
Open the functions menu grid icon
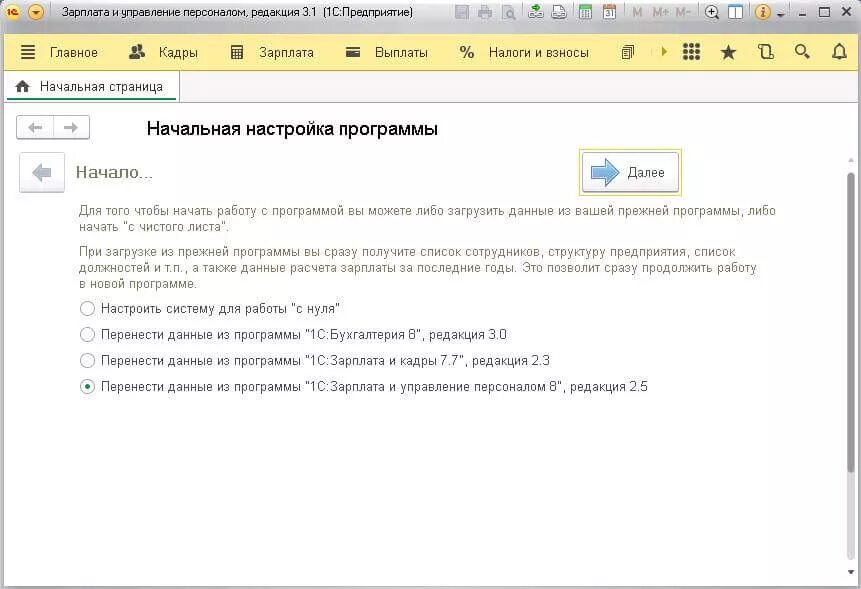(x=691, y=52)
